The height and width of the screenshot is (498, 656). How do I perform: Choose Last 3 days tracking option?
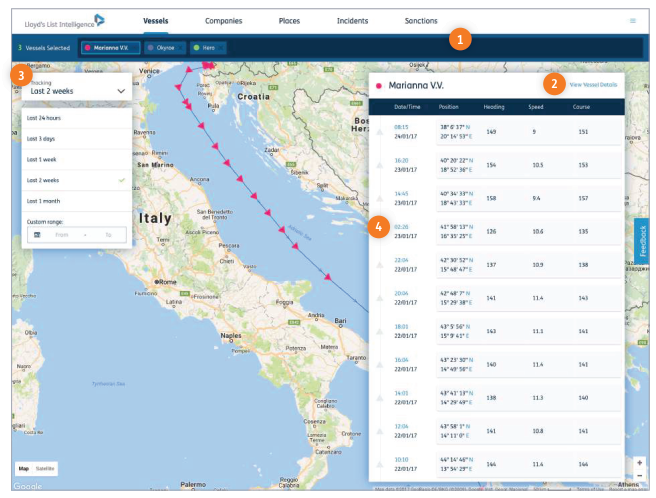tap(77, 139)
